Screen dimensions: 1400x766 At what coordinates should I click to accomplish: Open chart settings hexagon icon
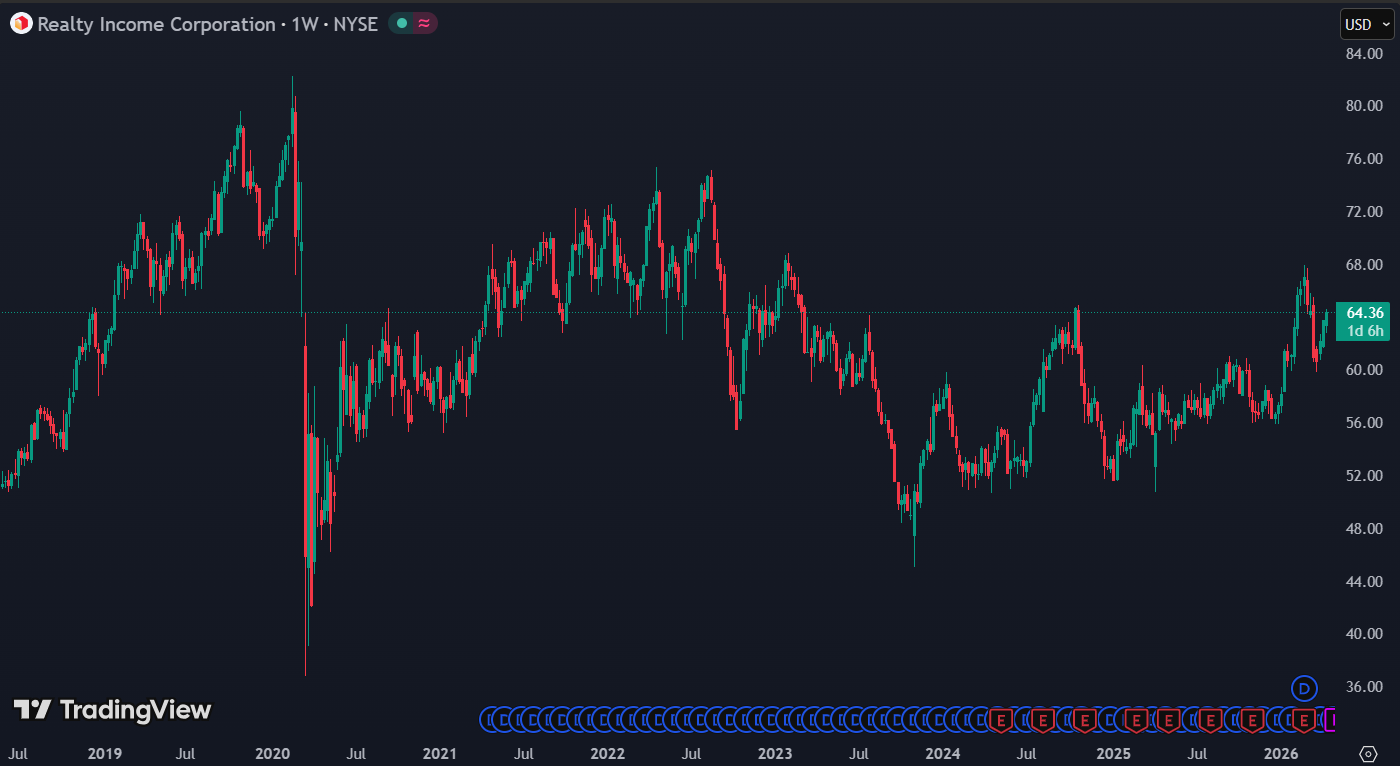1368,754
